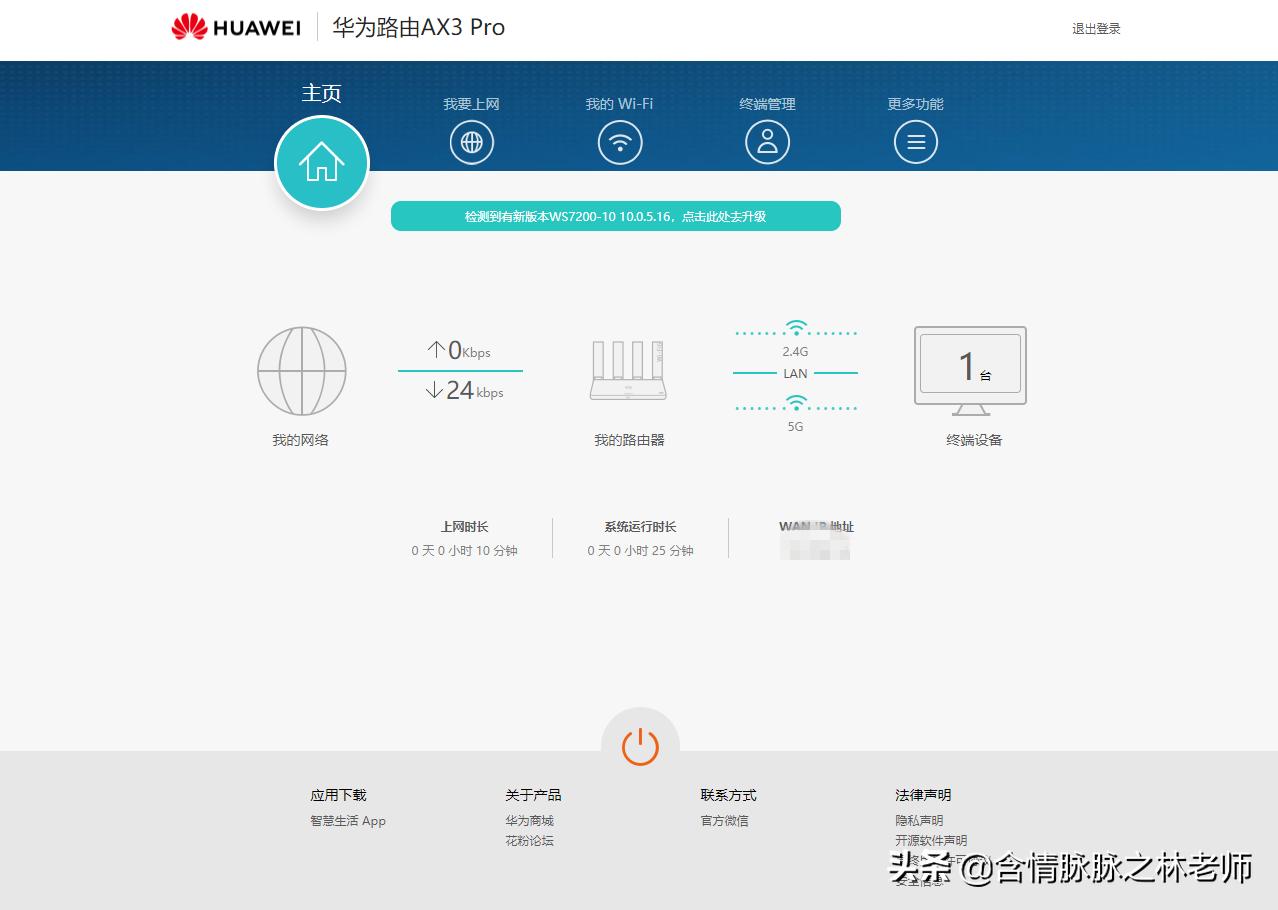This screenshot has height=910, width=1278.
Task: Click the 5G Wi-Fi signal icon
Action: [x=794, y=402]
